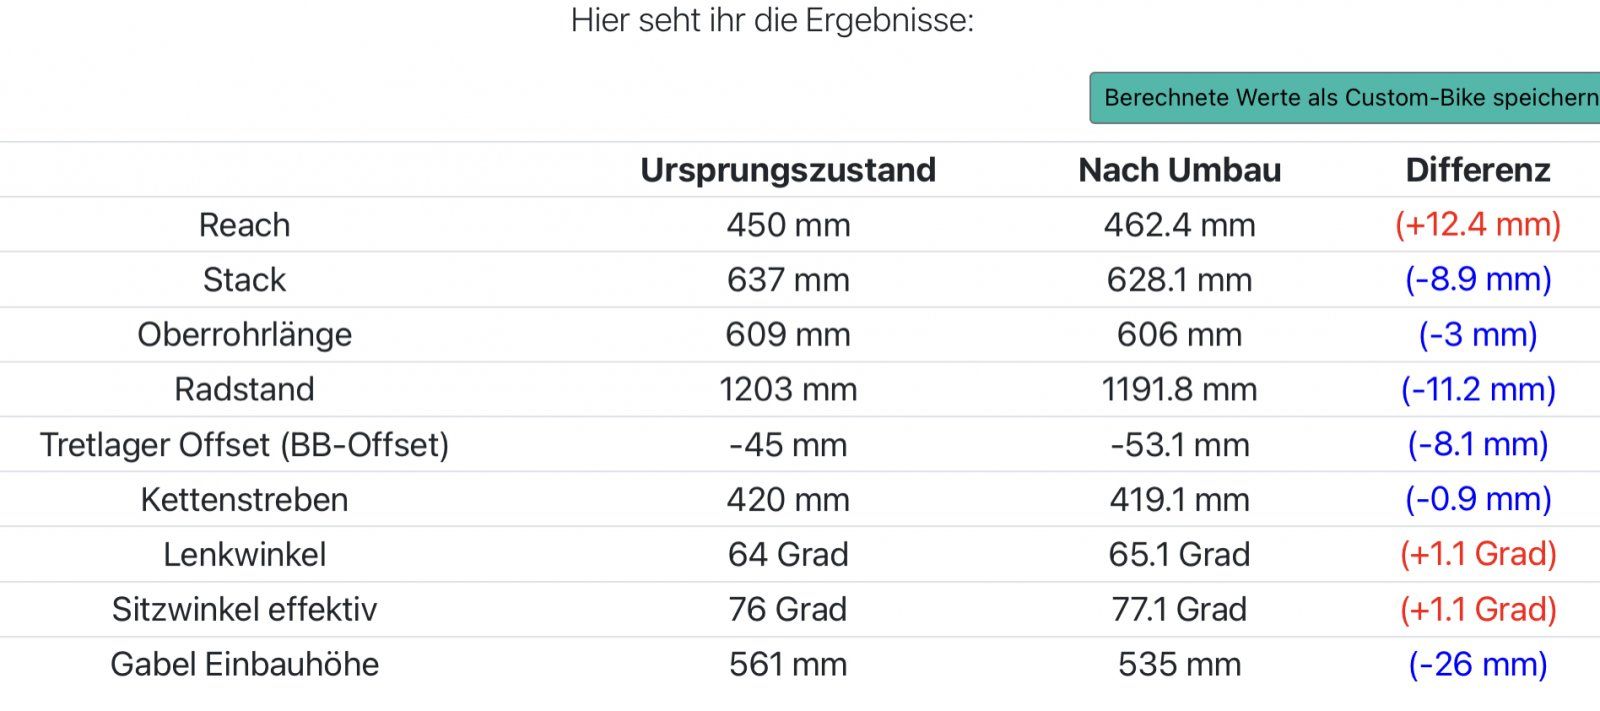Select the blue '-8.9 mm' Stack difference
Screen dimensions: 1600x711
(1477, 280)
